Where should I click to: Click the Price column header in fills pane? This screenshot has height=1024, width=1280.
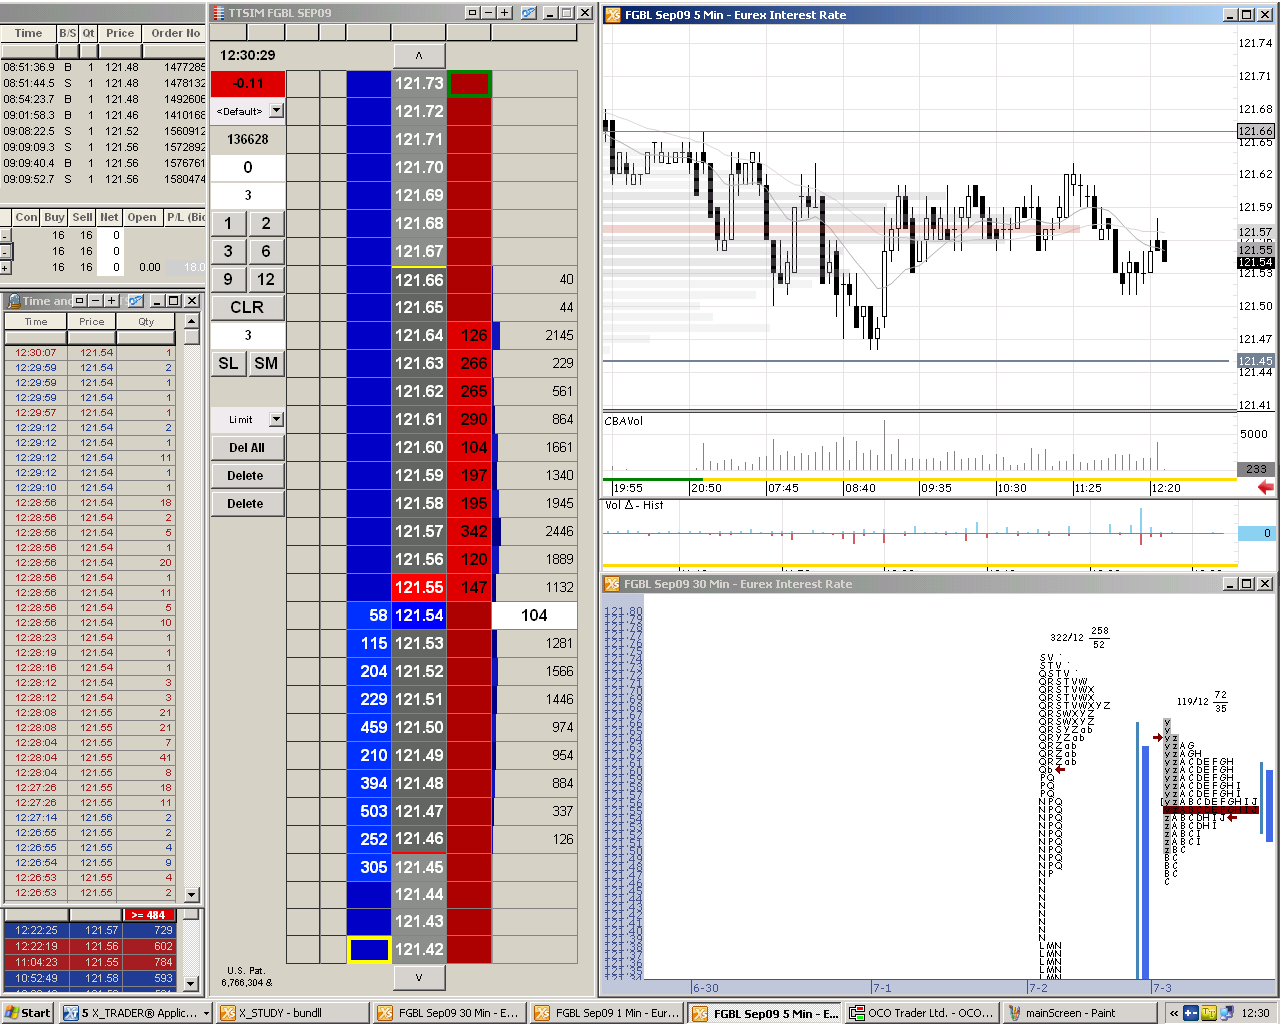120,33
